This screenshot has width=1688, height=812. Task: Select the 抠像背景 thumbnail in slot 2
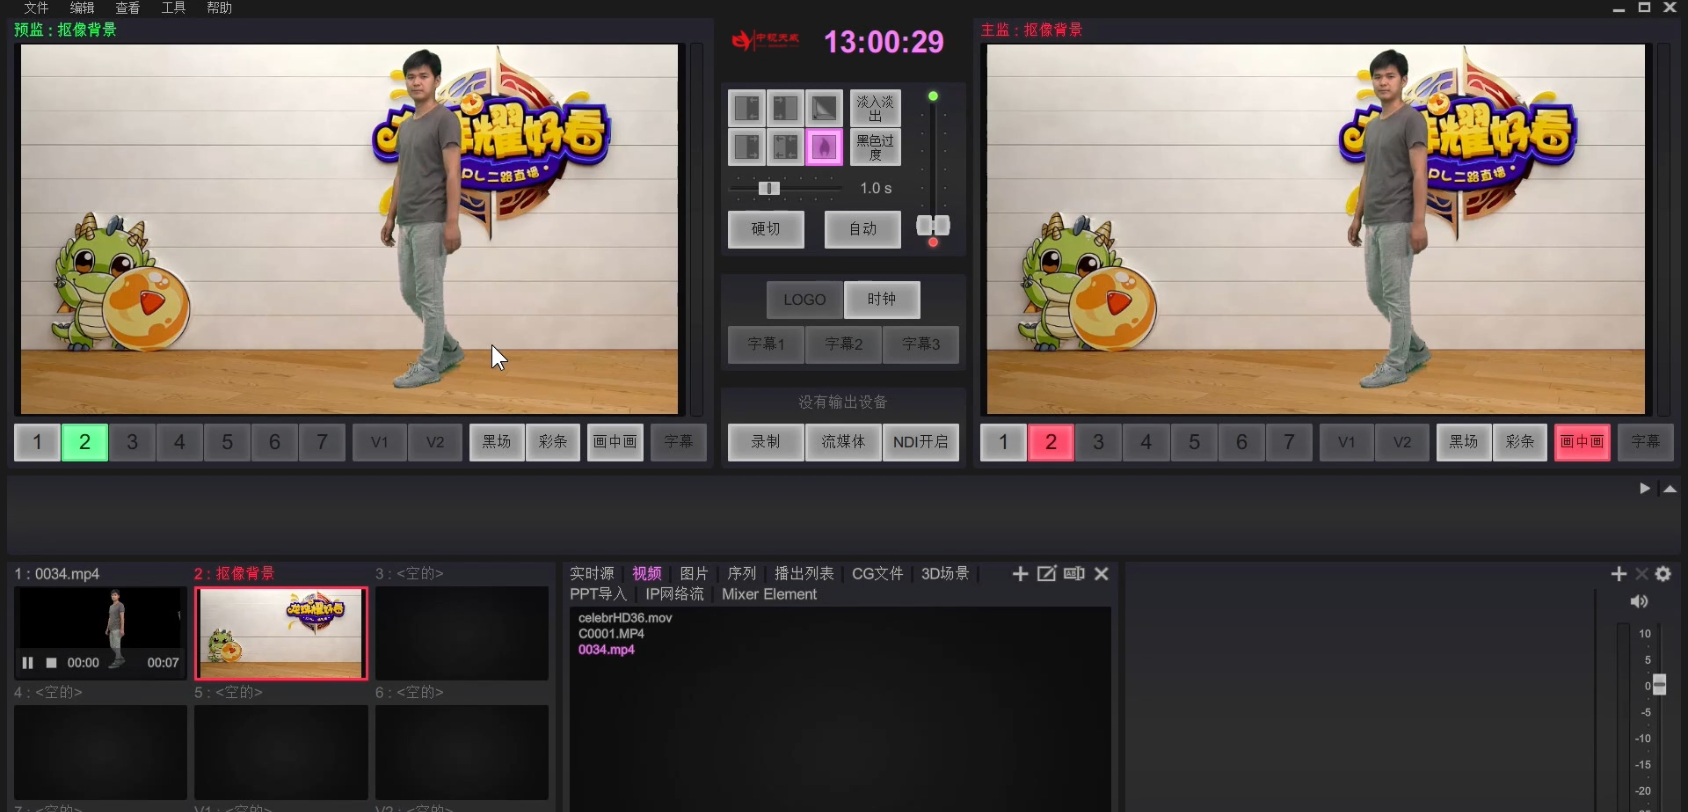coord(281,634)
